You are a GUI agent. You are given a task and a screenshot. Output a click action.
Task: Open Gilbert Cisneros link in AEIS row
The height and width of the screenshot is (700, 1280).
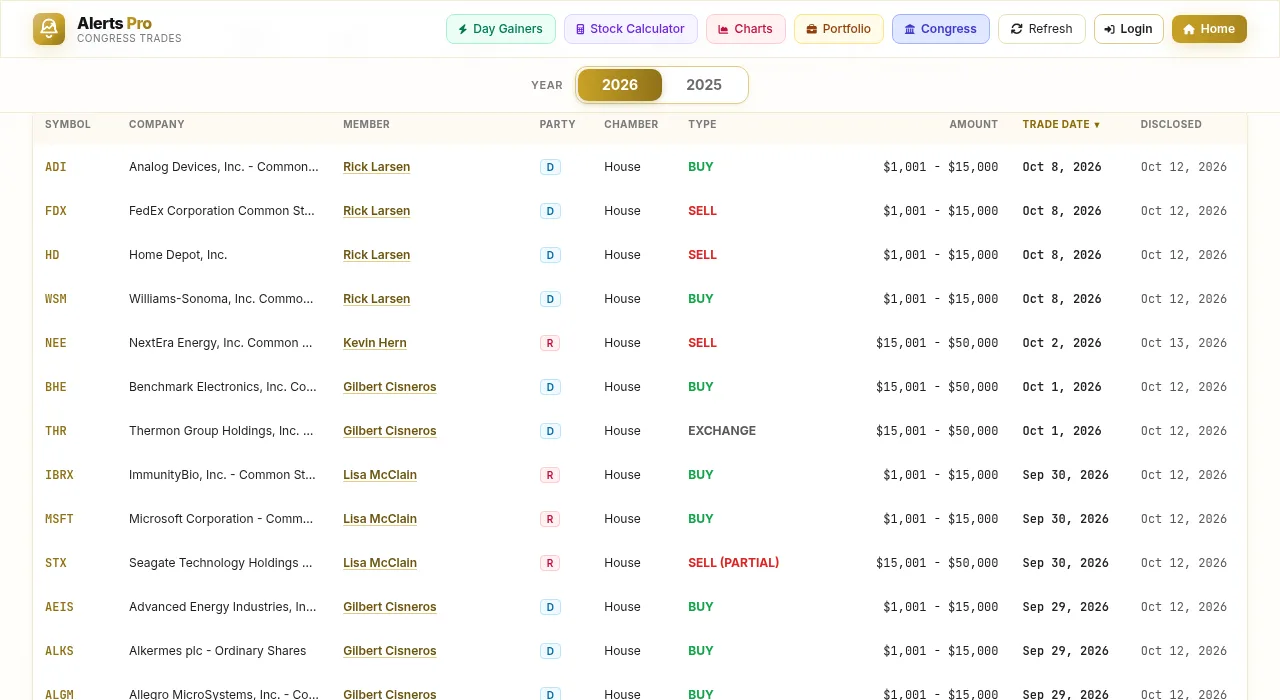click(390, 607)
